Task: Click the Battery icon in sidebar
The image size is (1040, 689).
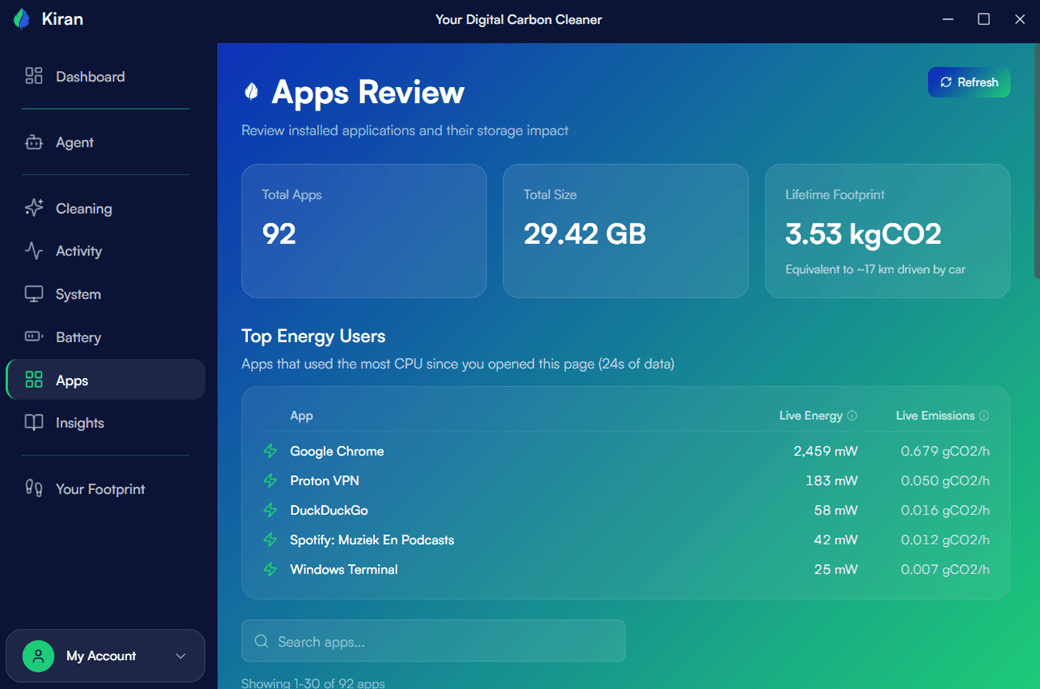Action: tap(34, 337)
